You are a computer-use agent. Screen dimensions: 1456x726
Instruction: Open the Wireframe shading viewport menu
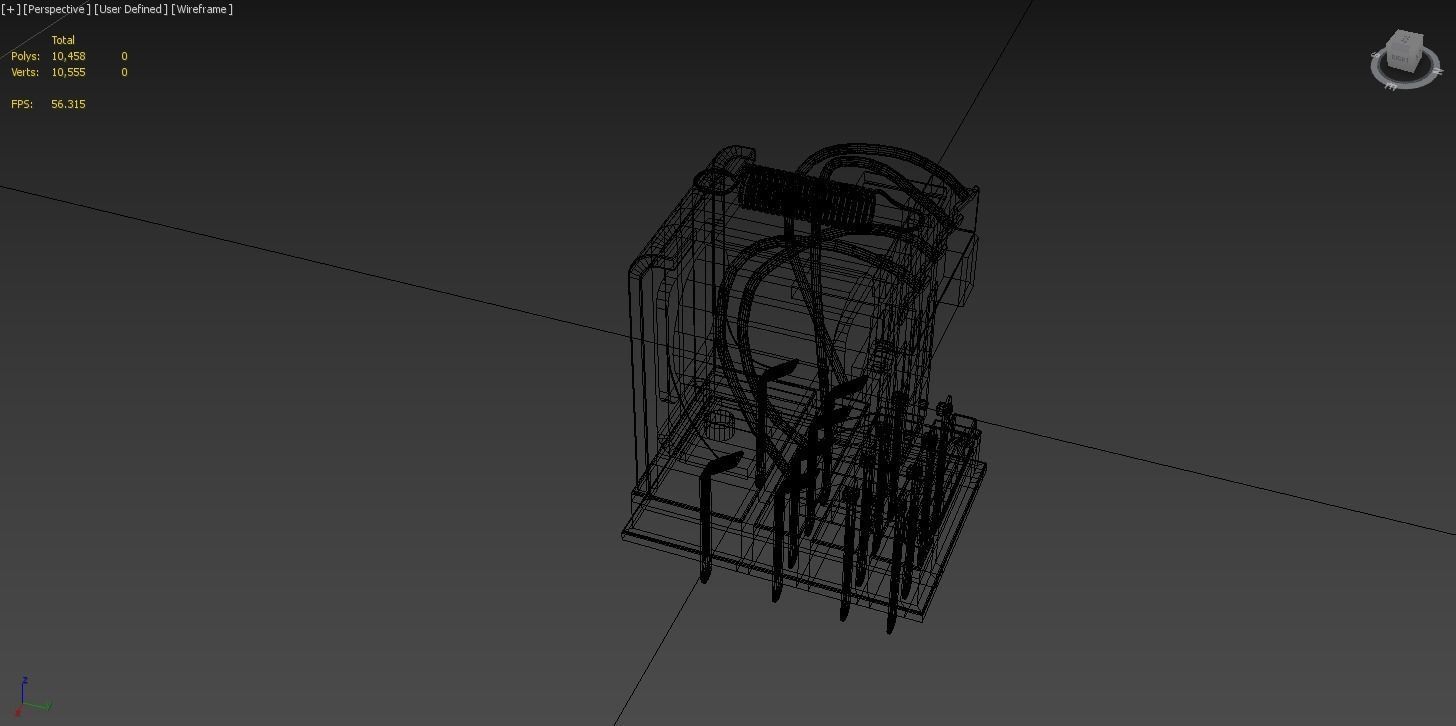(202, 9)
